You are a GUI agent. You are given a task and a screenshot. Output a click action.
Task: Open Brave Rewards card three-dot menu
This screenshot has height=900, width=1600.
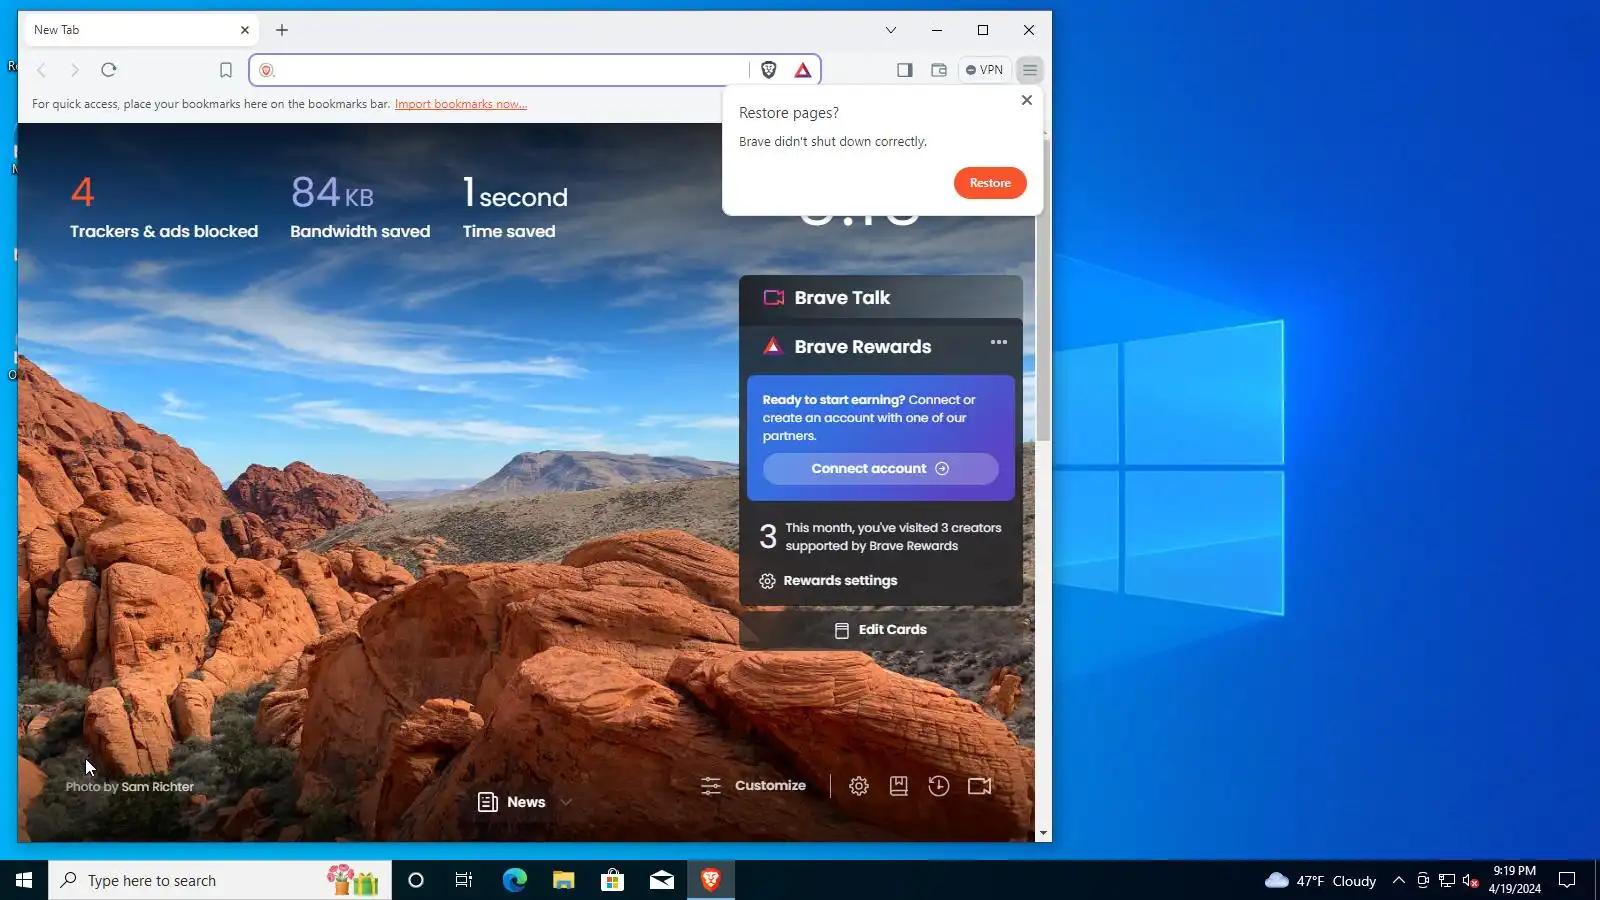click(999, 342)
